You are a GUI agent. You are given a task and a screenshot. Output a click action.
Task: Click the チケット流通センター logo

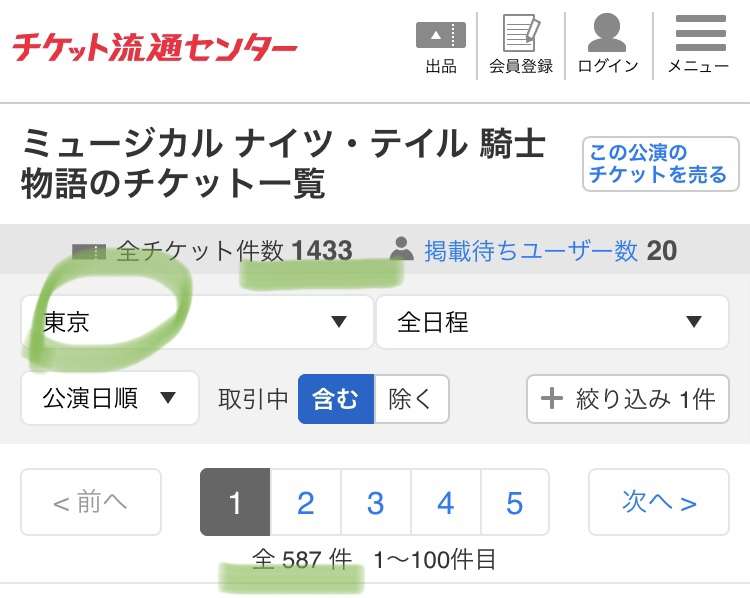[154, 47]
